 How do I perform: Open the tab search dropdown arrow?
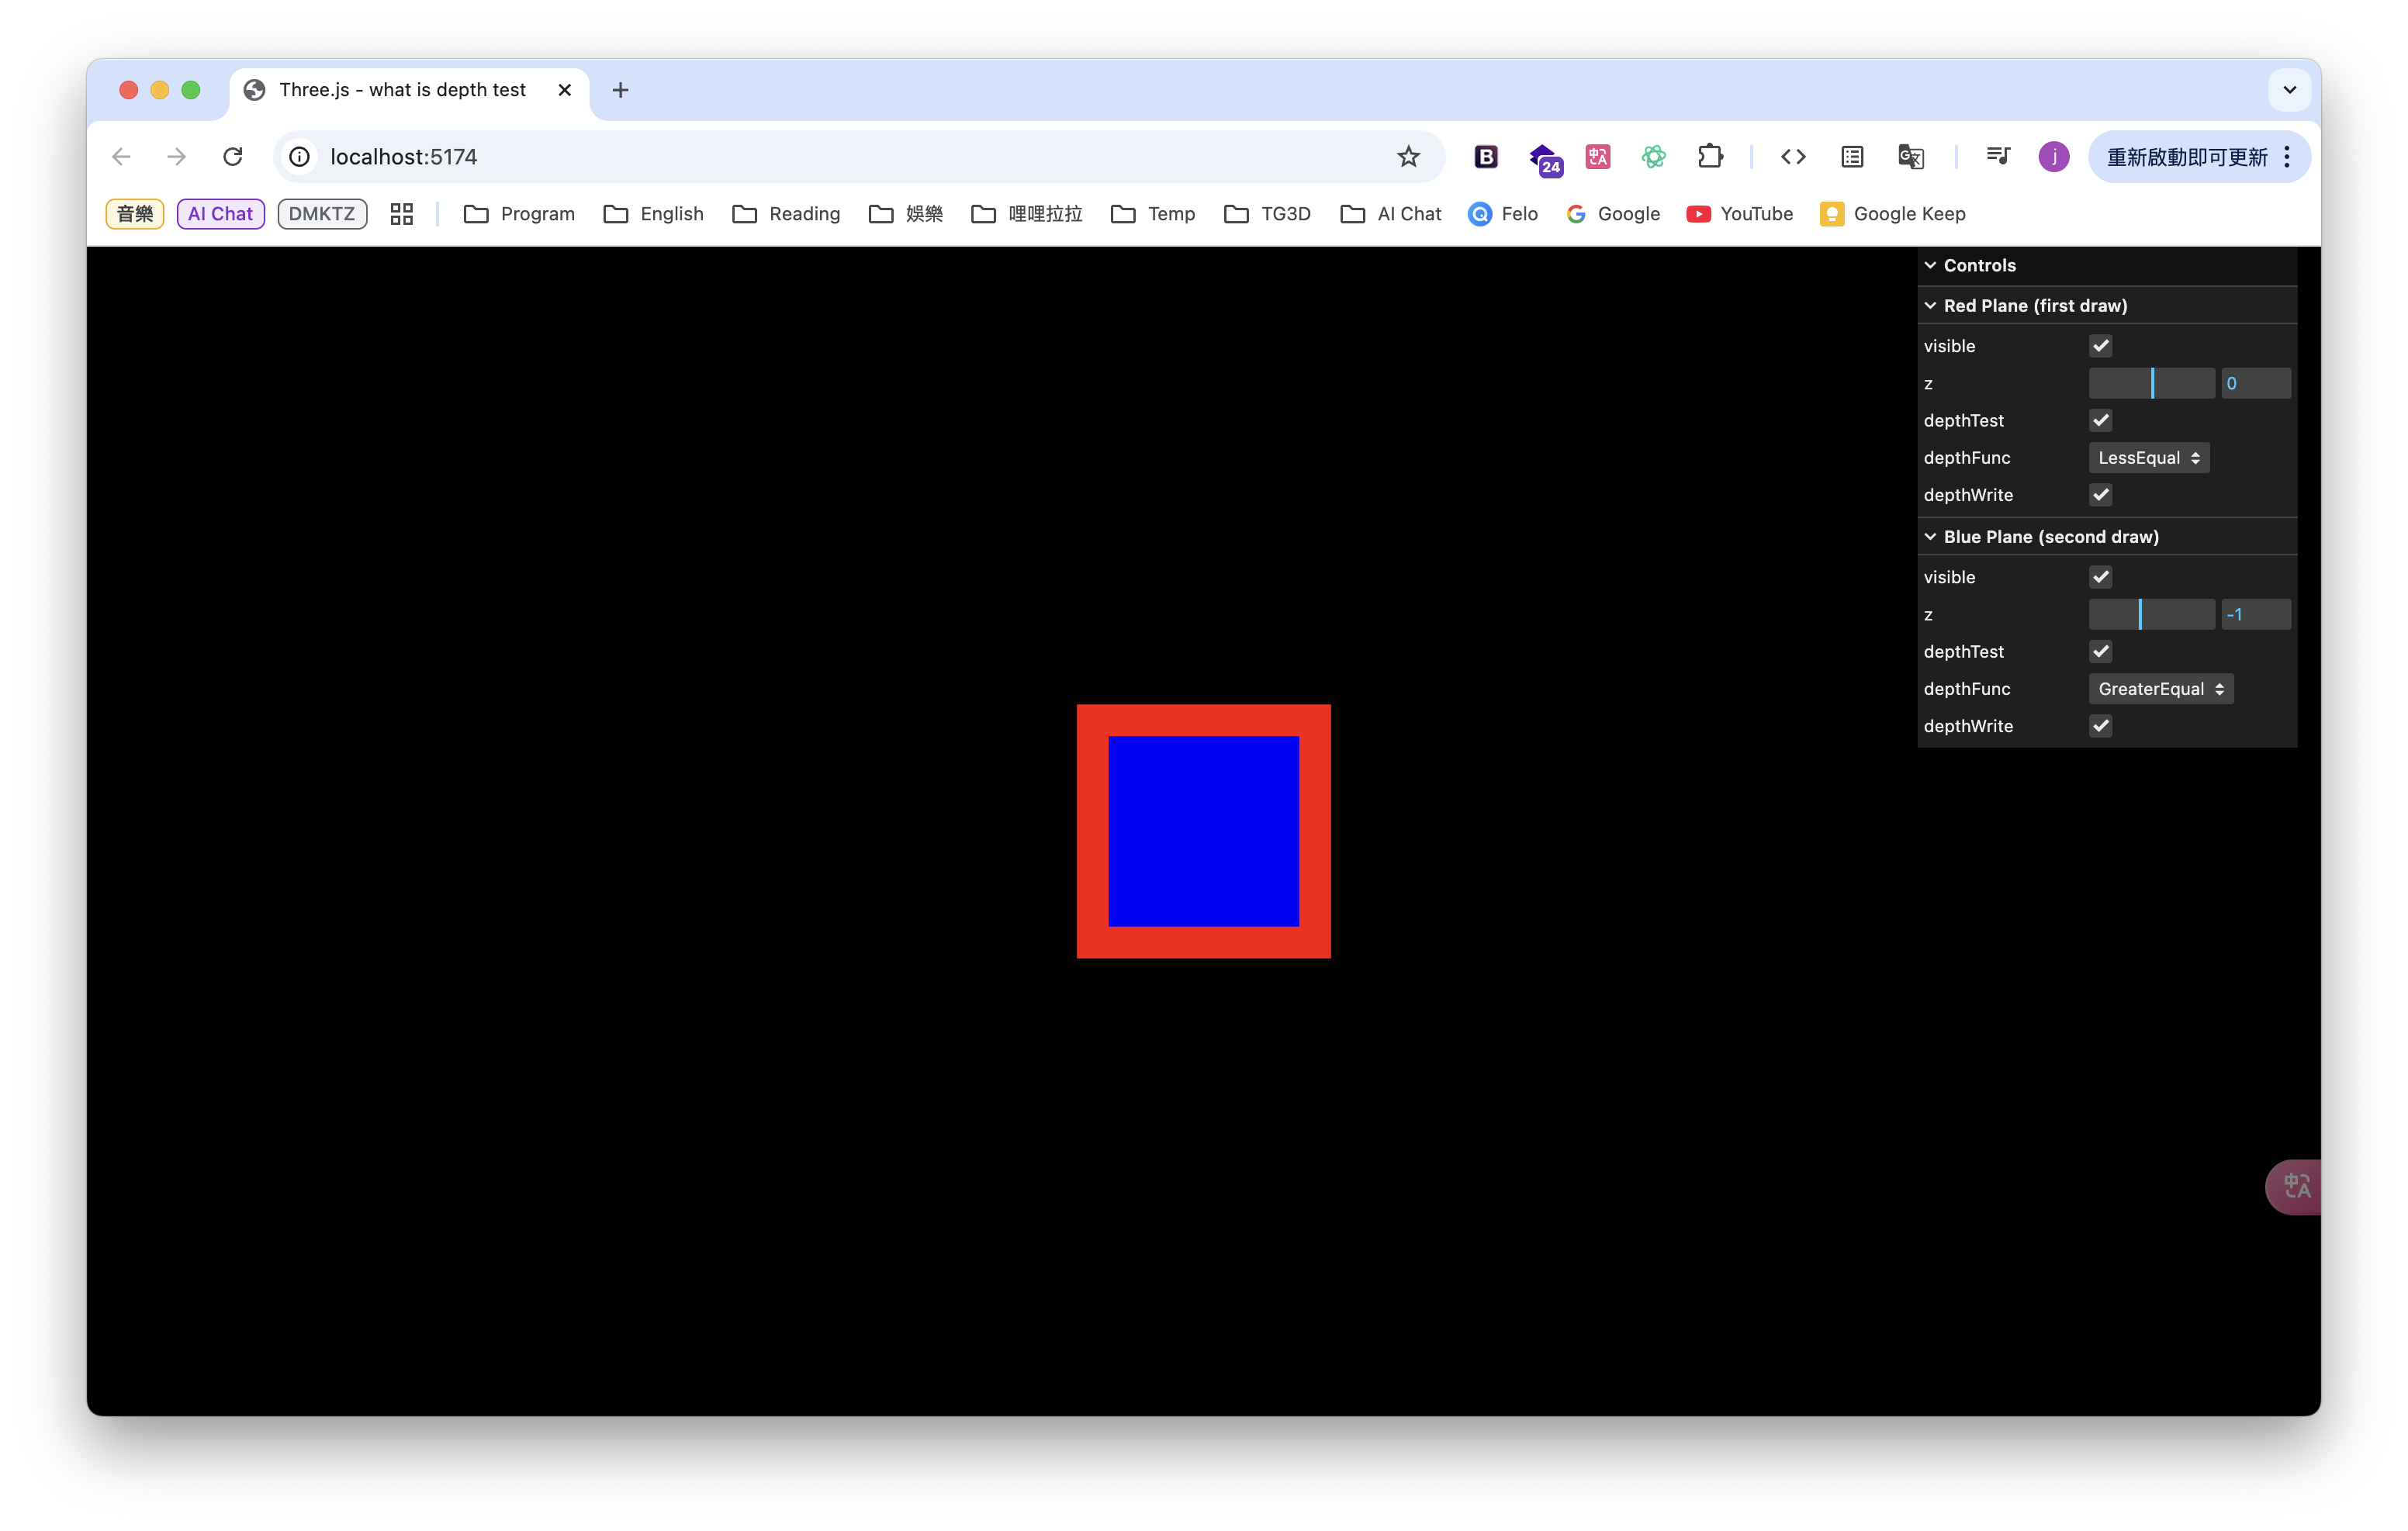point(2290,90)
